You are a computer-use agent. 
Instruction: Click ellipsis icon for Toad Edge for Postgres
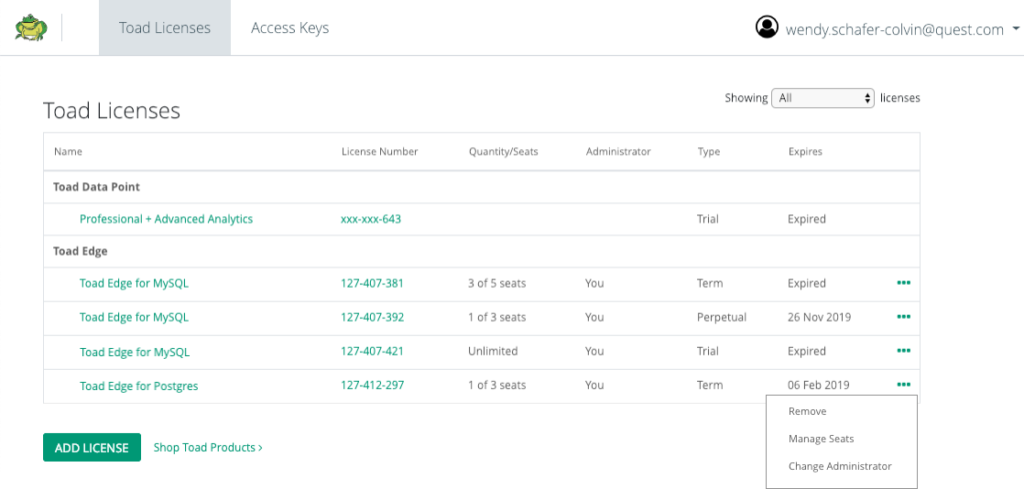pos(904,385)
